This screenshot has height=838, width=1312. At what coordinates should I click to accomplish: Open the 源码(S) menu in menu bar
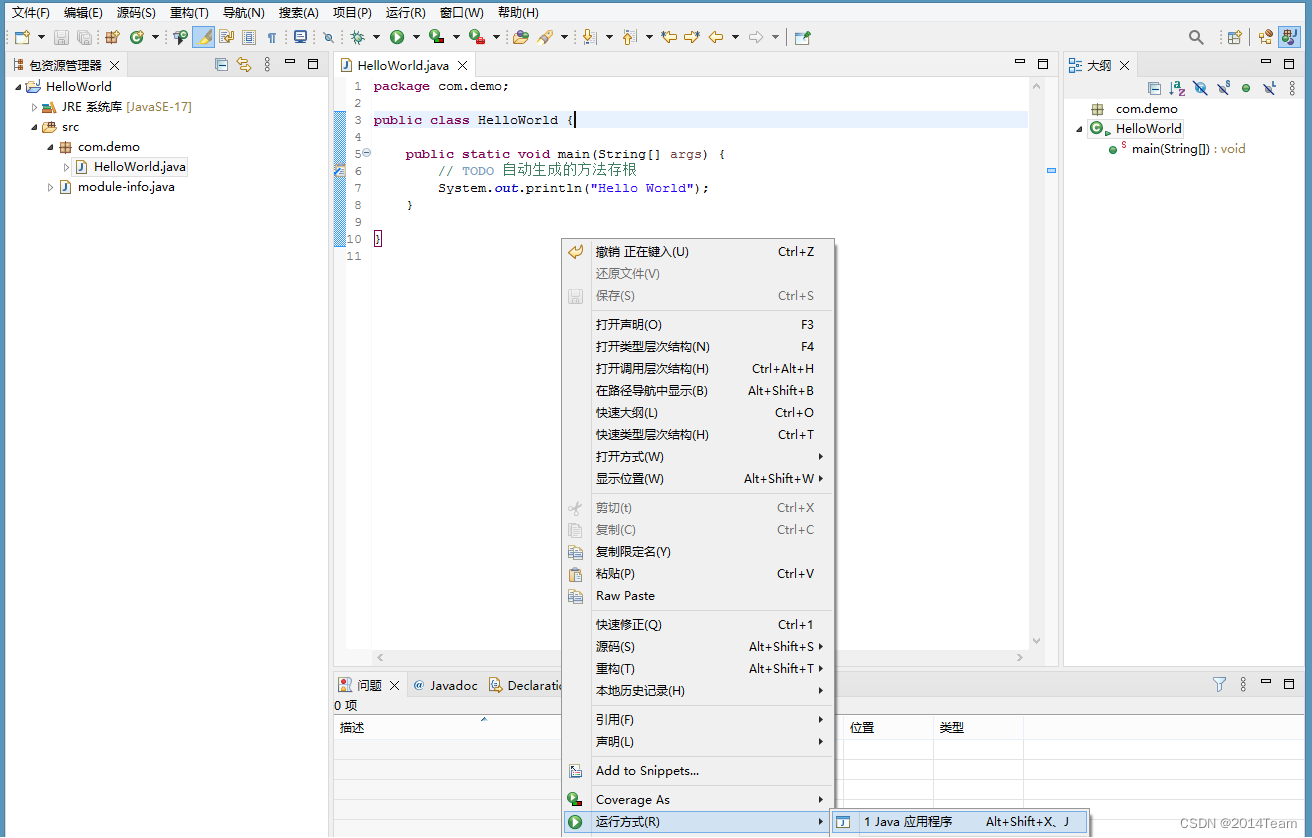[x=136, y=13]
